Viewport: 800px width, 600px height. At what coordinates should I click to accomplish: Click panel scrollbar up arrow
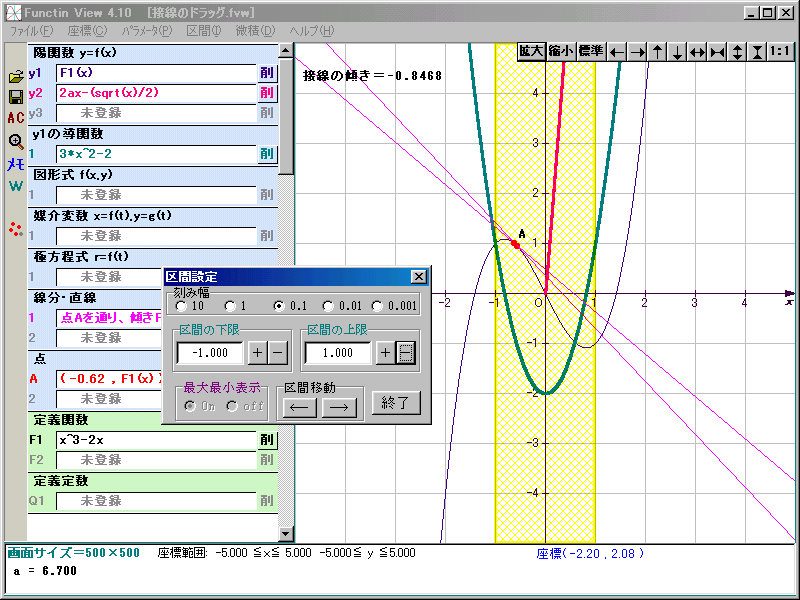[x=286, y=50]
